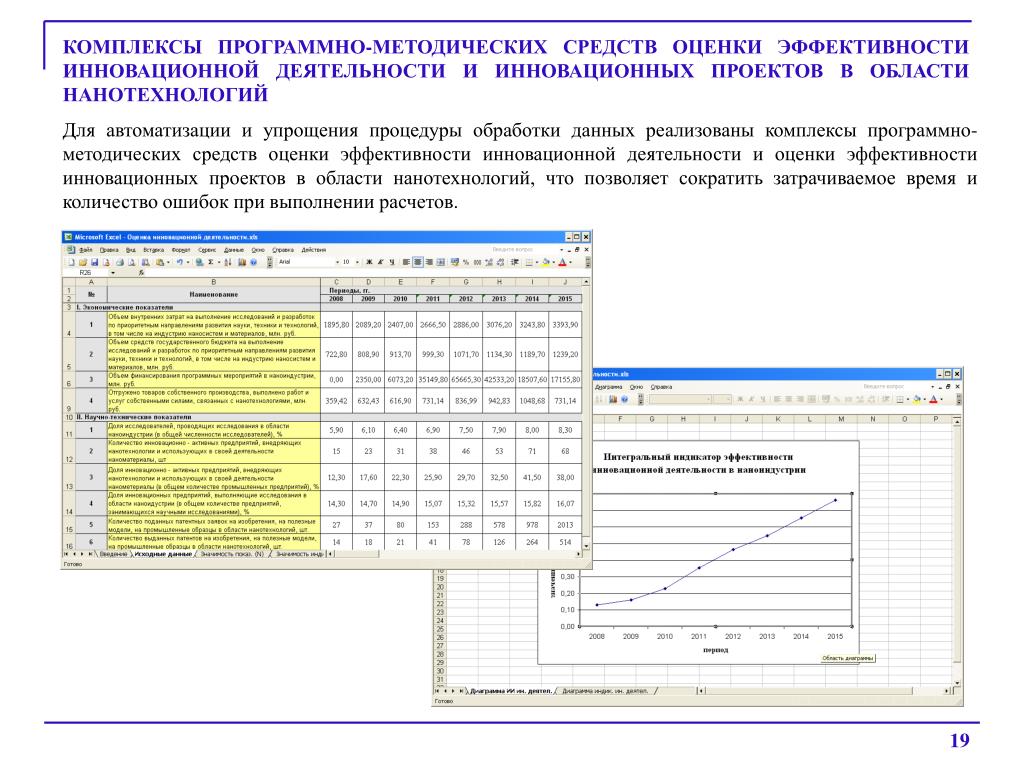This screenshot has height=768, width=1024.
Task: Click the Excel document icon left of Файл
Action: (71, 249)
